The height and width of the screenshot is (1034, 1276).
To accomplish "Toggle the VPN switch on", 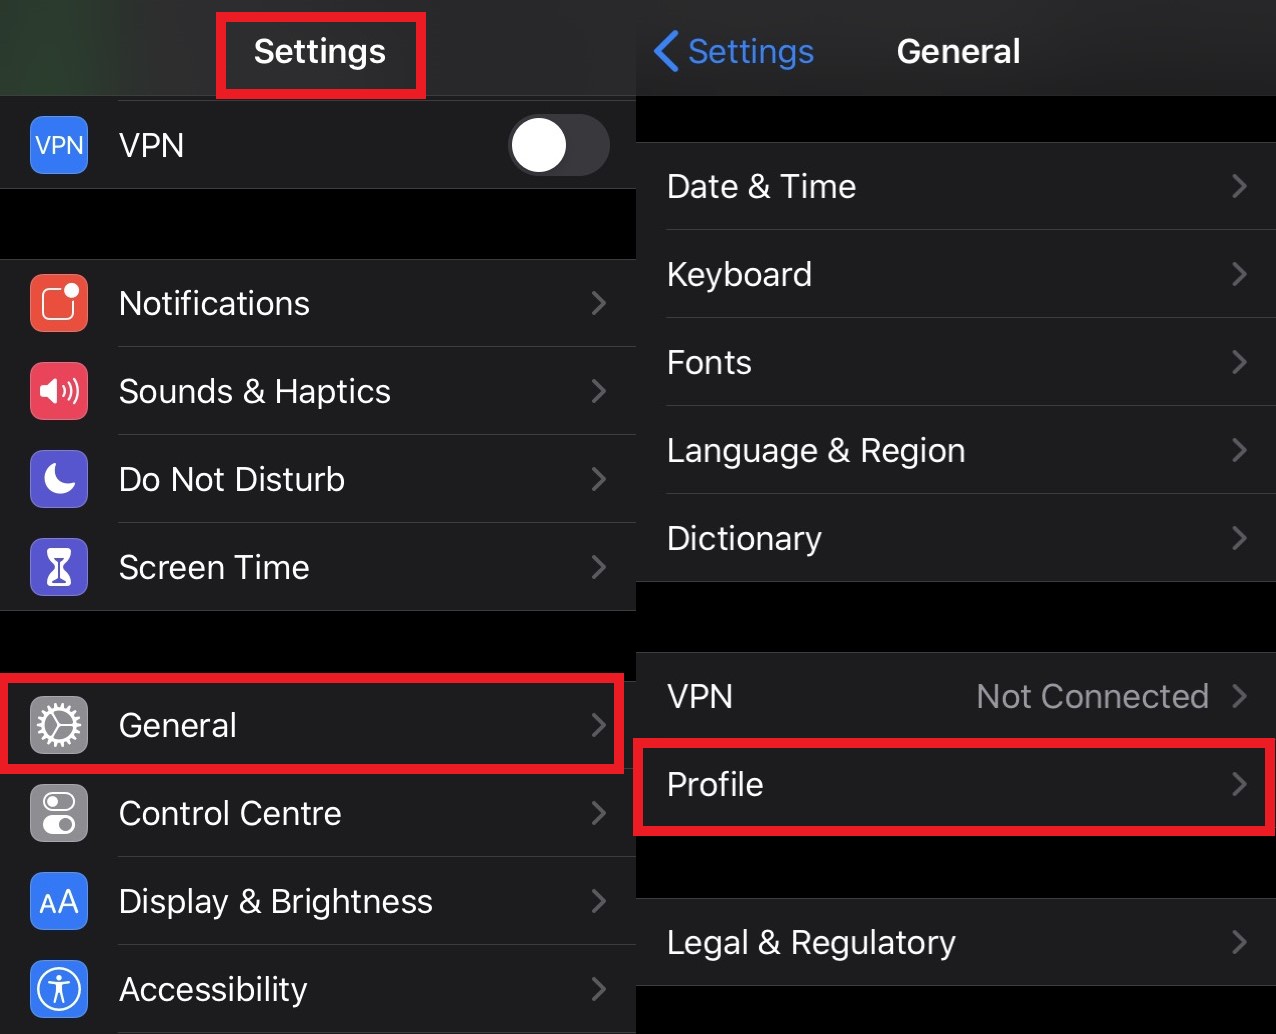I will coord(558,145).
